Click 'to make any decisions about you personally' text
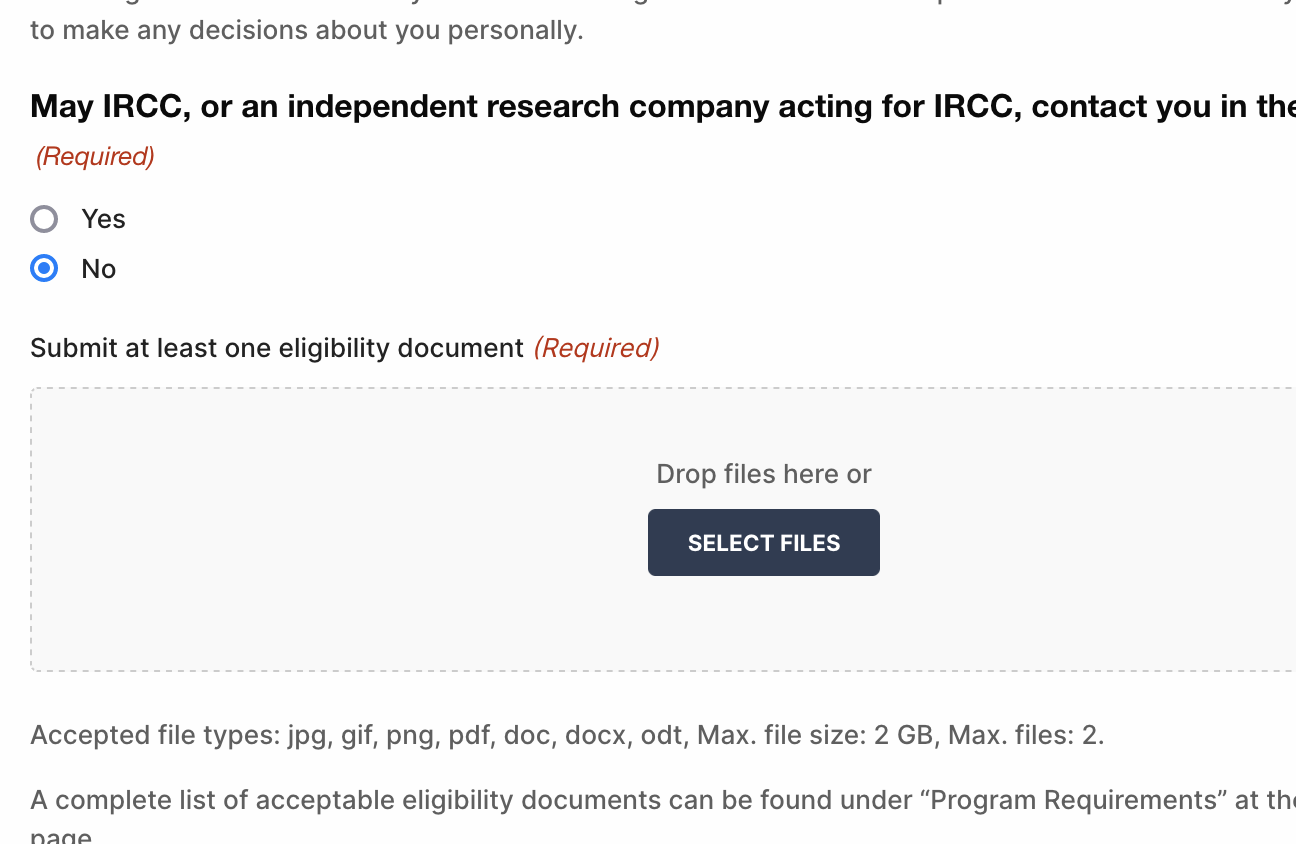Image resolution: width=1296 pixels, height=844 pixels. pos(306,31)
